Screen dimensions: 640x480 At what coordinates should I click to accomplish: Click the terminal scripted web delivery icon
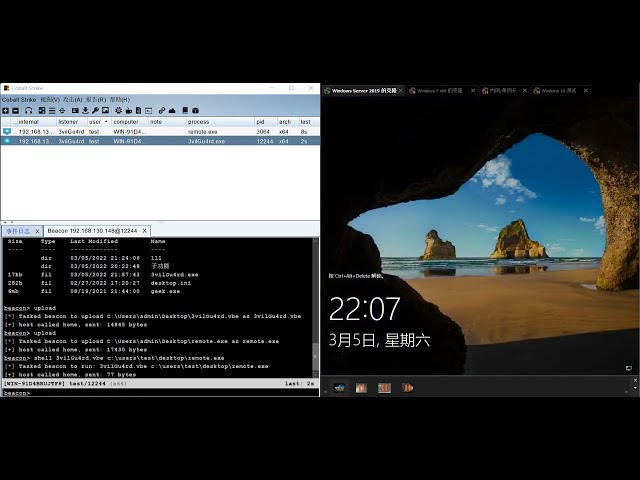[x=149, y=111]
